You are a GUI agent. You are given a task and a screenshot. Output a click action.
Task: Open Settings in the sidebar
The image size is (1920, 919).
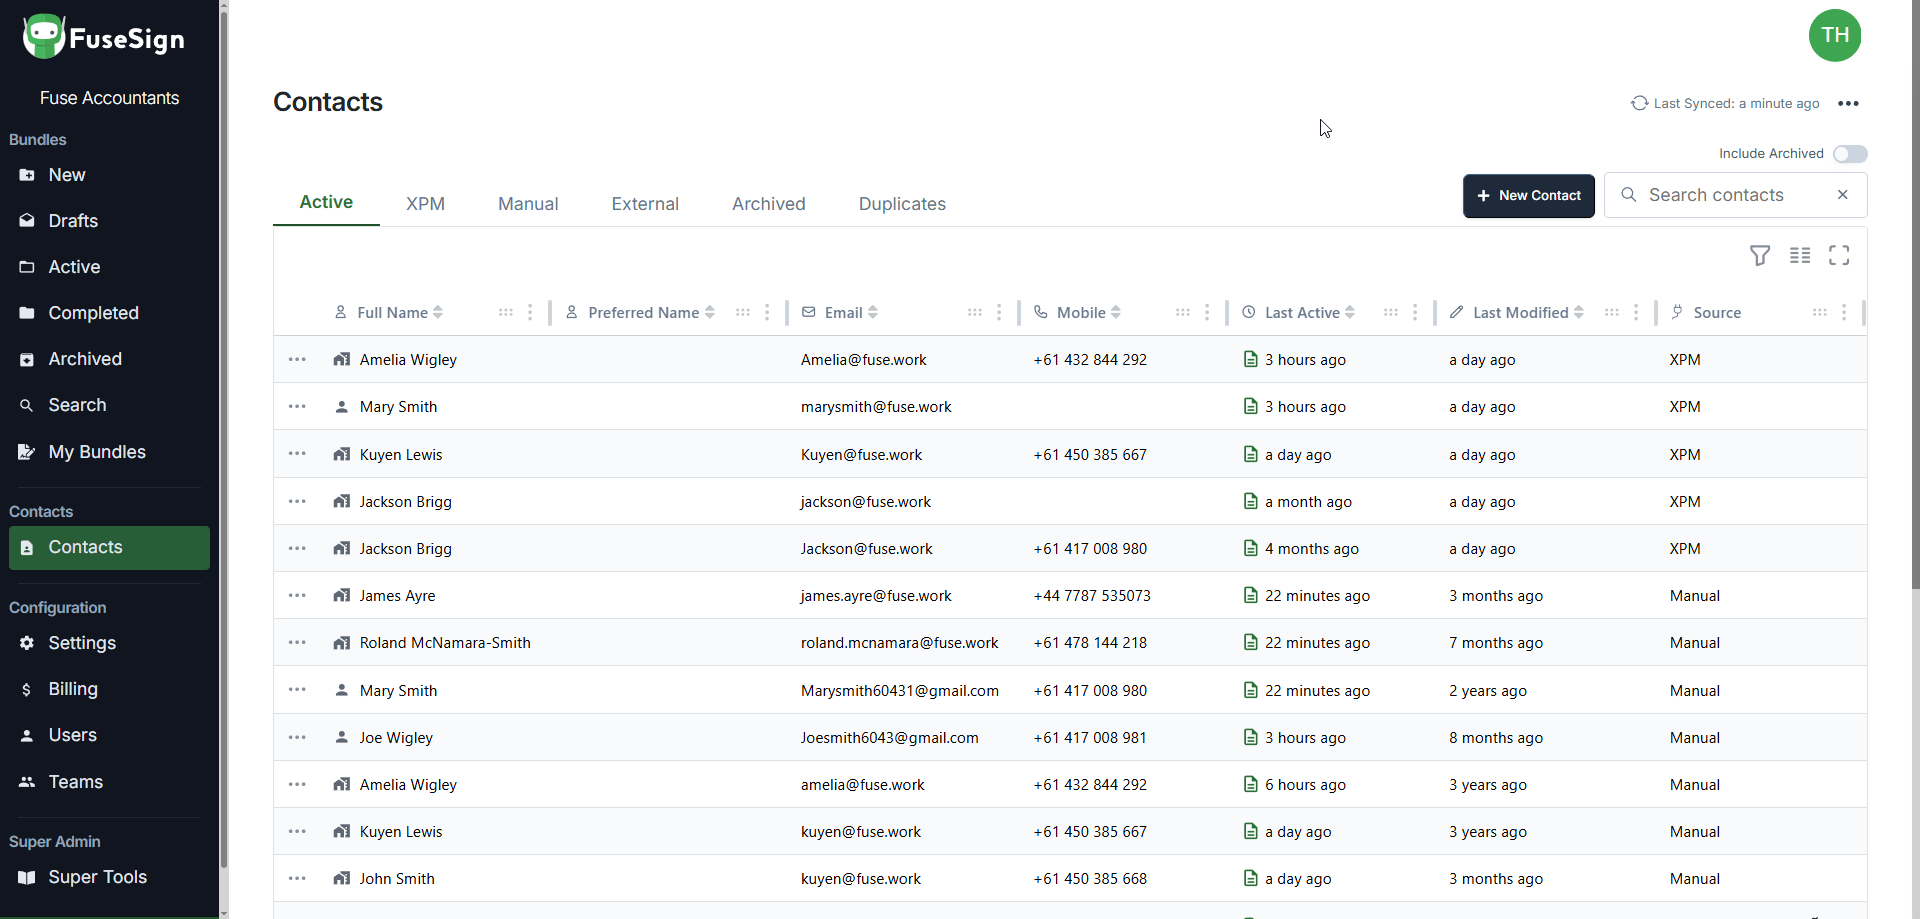click(x=82, y=643)
